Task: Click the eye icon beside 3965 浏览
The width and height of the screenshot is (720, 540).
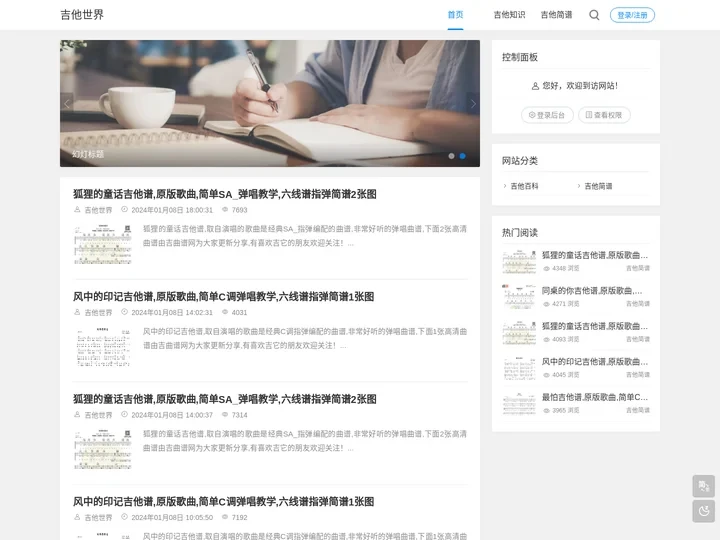Action: pos(546,411)
